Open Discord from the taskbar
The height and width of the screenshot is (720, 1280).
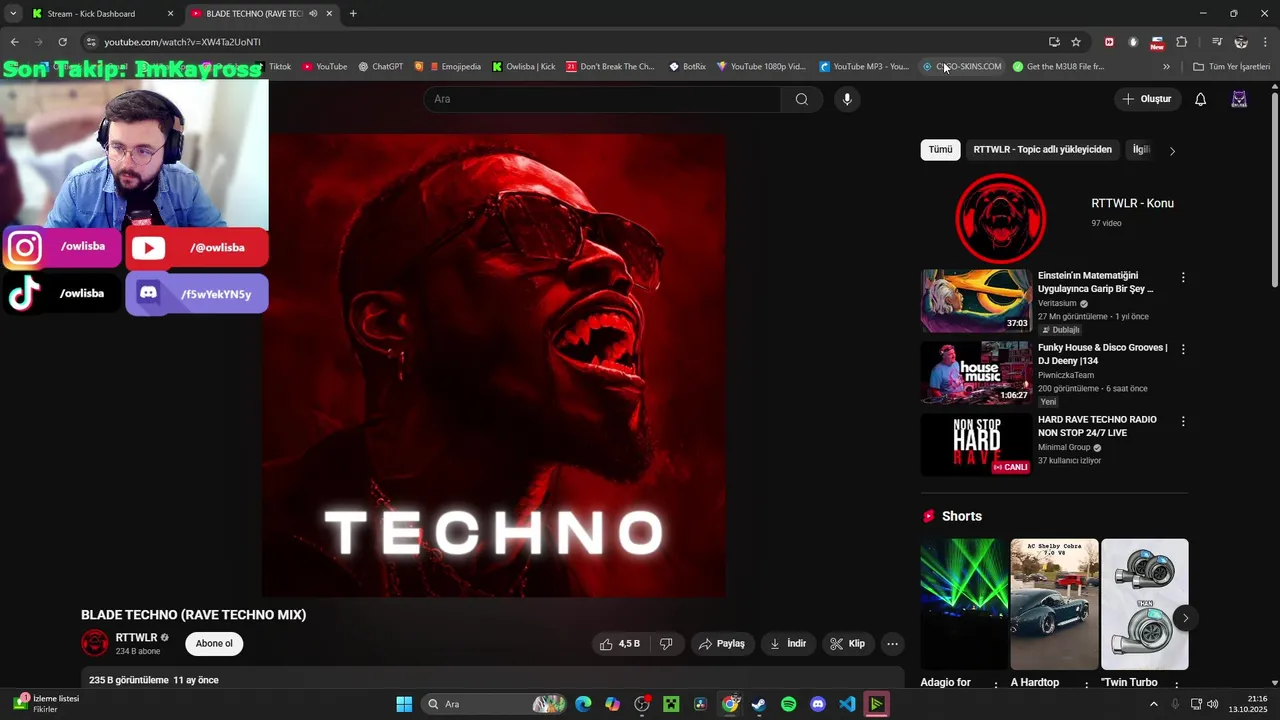coord(818,704)
